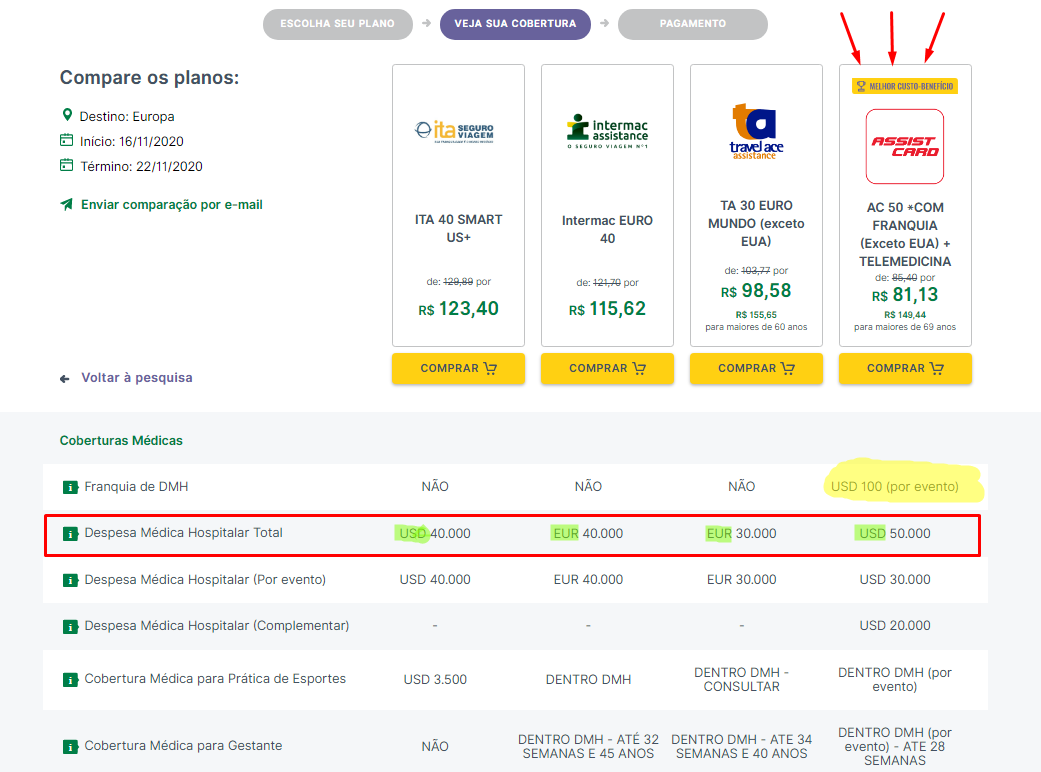Click Término: 22/11/2020 text
The width and height of the screenshot is (1041, 772).
(x=141, y=167)
